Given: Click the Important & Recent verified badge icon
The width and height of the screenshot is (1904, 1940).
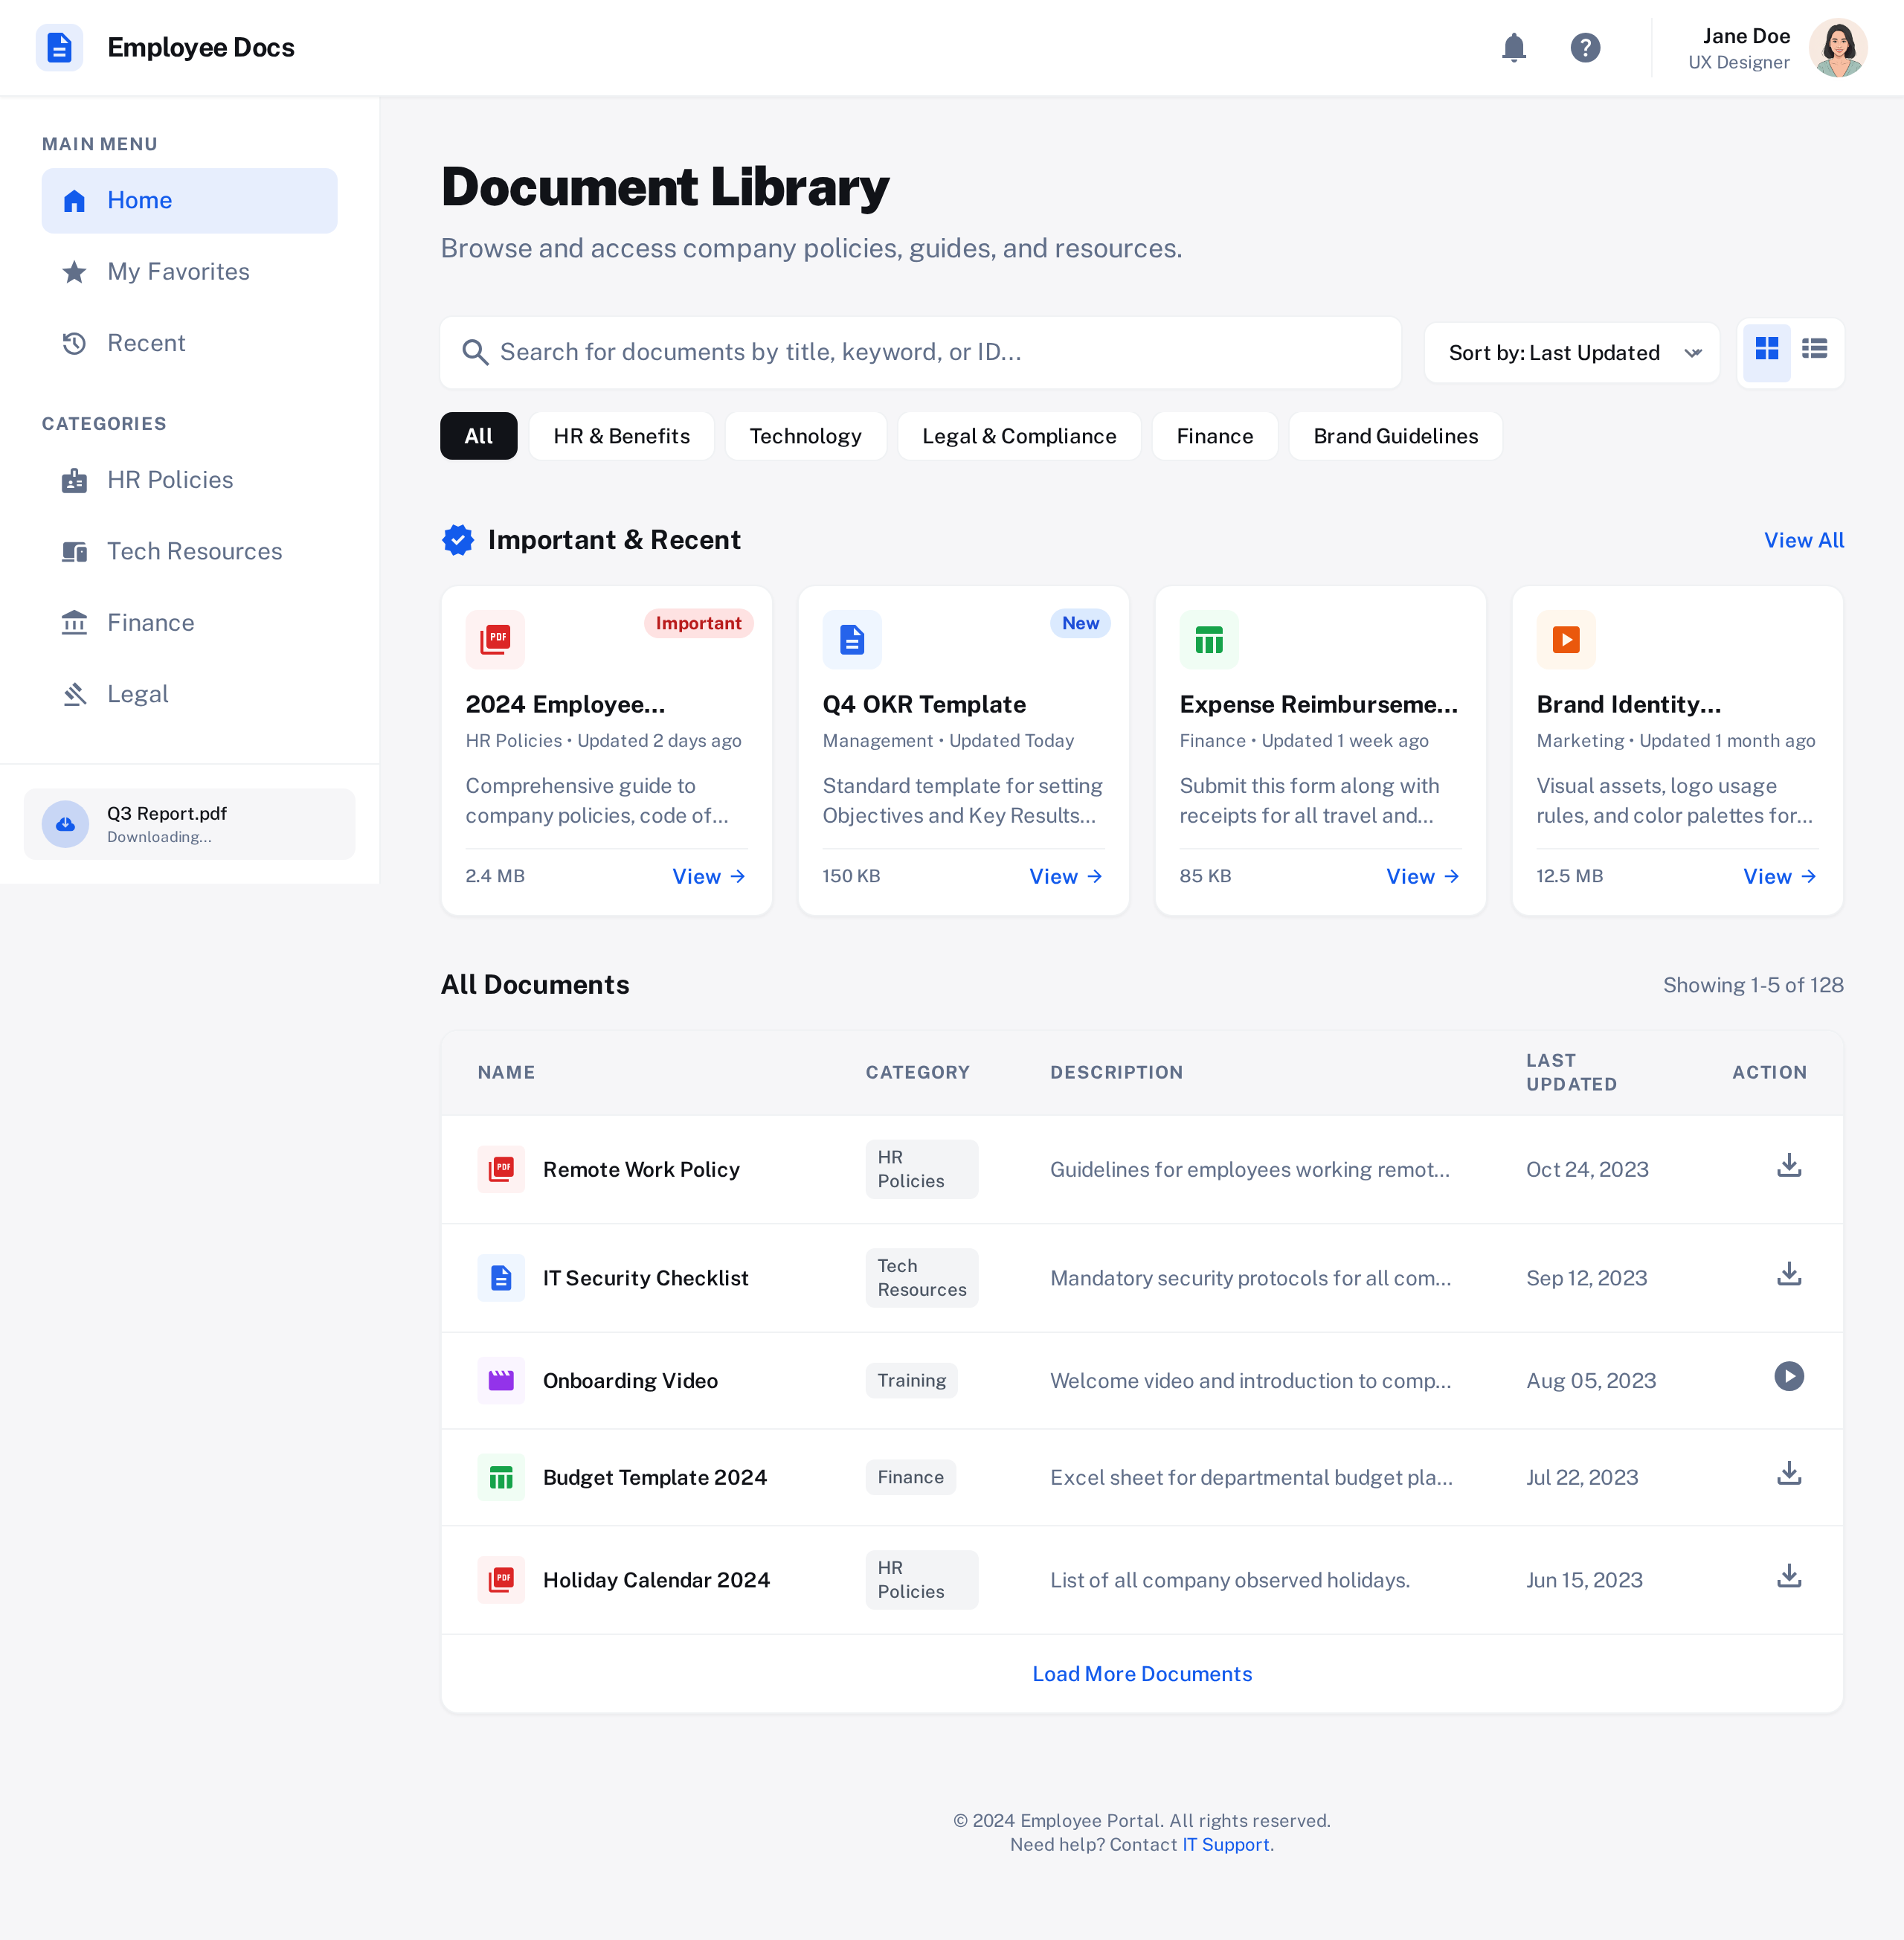Looking at the screenshot, I should (x=458, y=540).
